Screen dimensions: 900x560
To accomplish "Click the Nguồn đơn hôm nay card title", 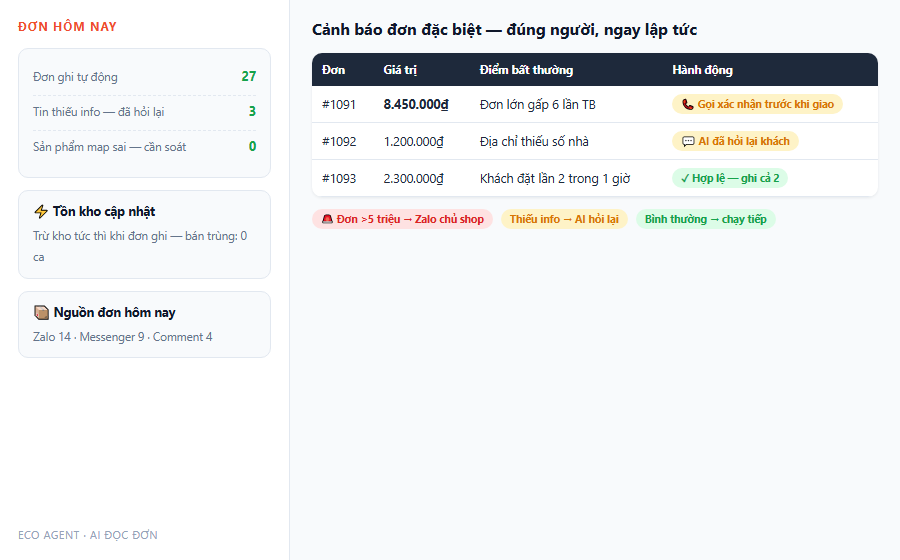I will (x=114, y=313).
